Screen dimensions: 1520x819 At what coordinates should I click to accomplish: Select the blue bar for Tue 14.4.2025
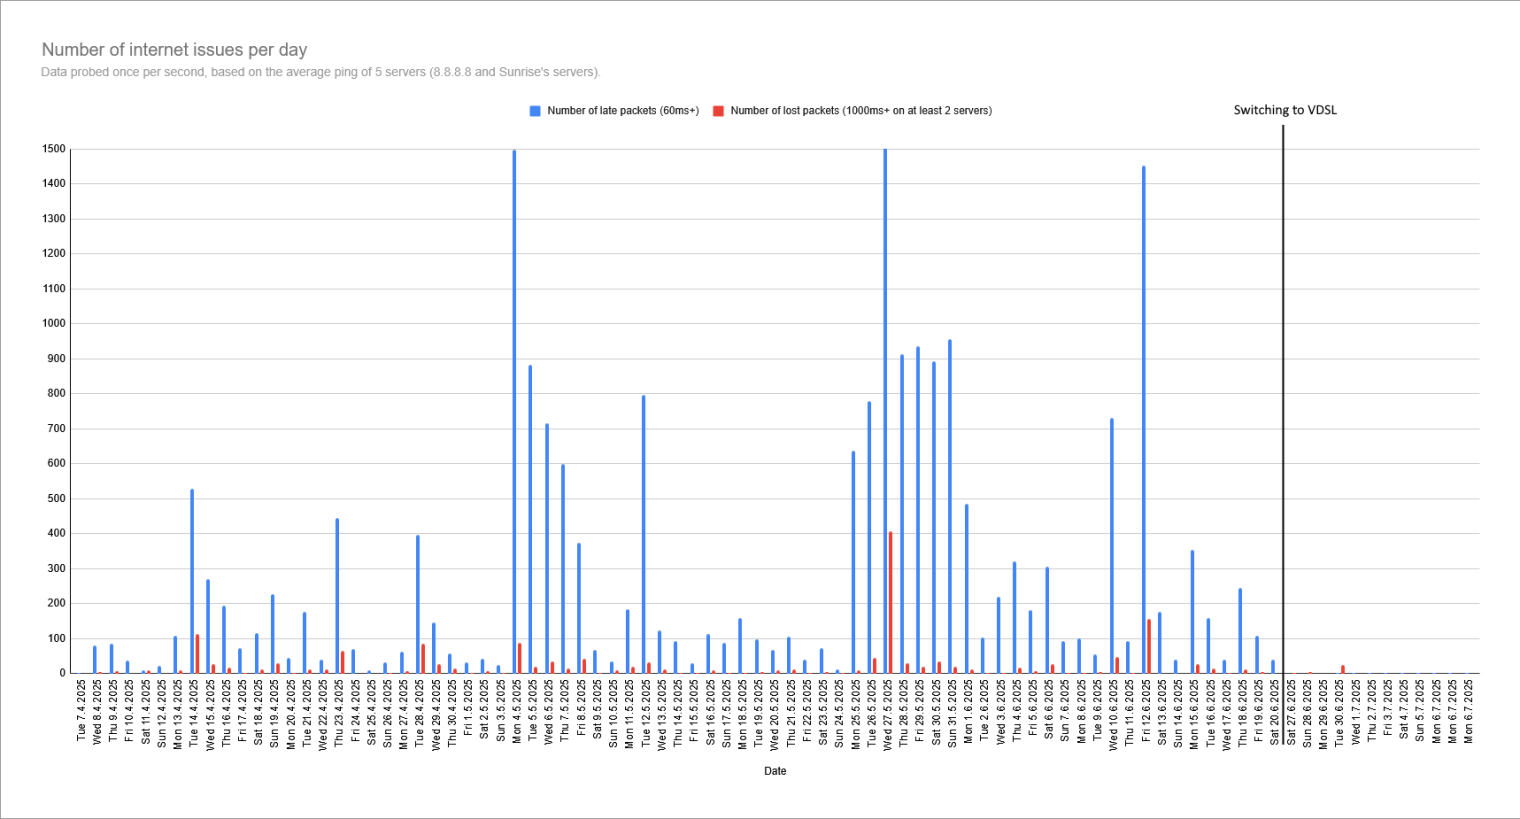point(192,581)
